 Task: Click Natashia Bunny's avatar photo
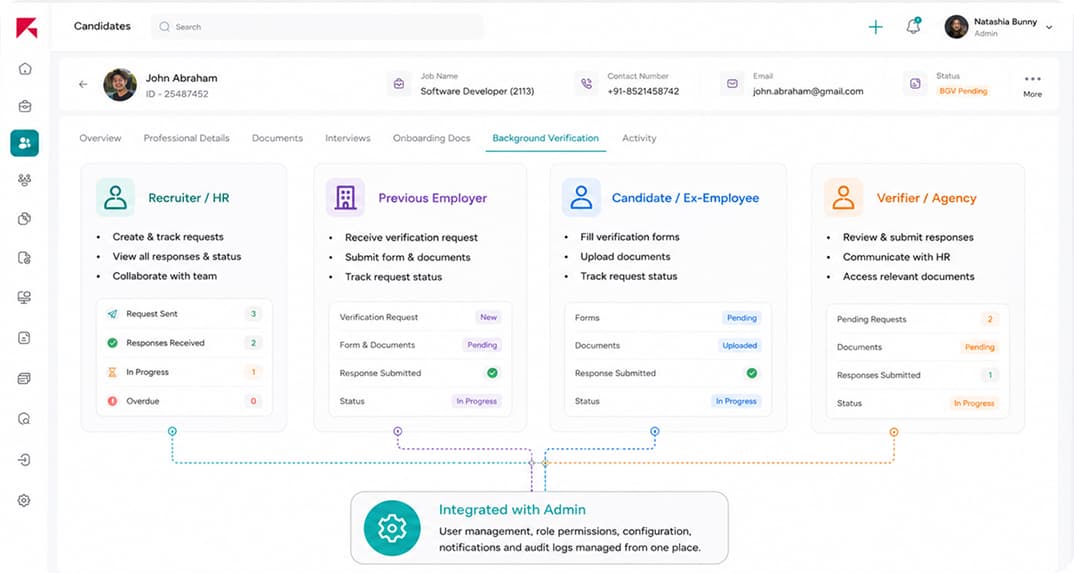pyautogui.click(x=956, y=27)
